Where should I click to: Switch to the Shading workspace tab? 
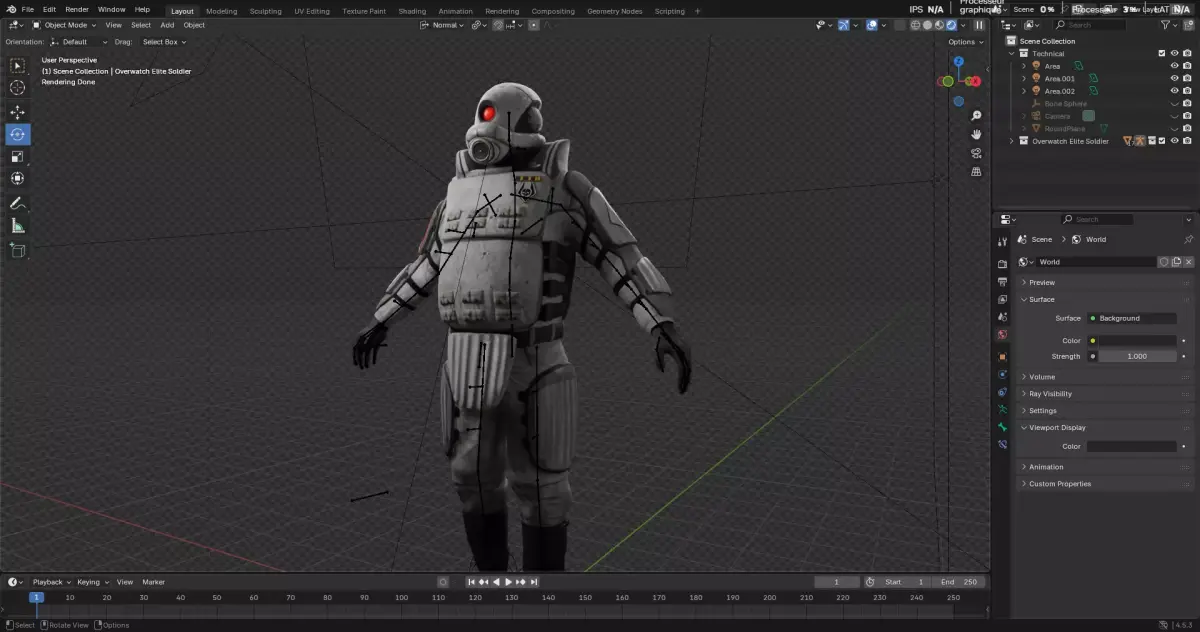[x=412, y=11]
